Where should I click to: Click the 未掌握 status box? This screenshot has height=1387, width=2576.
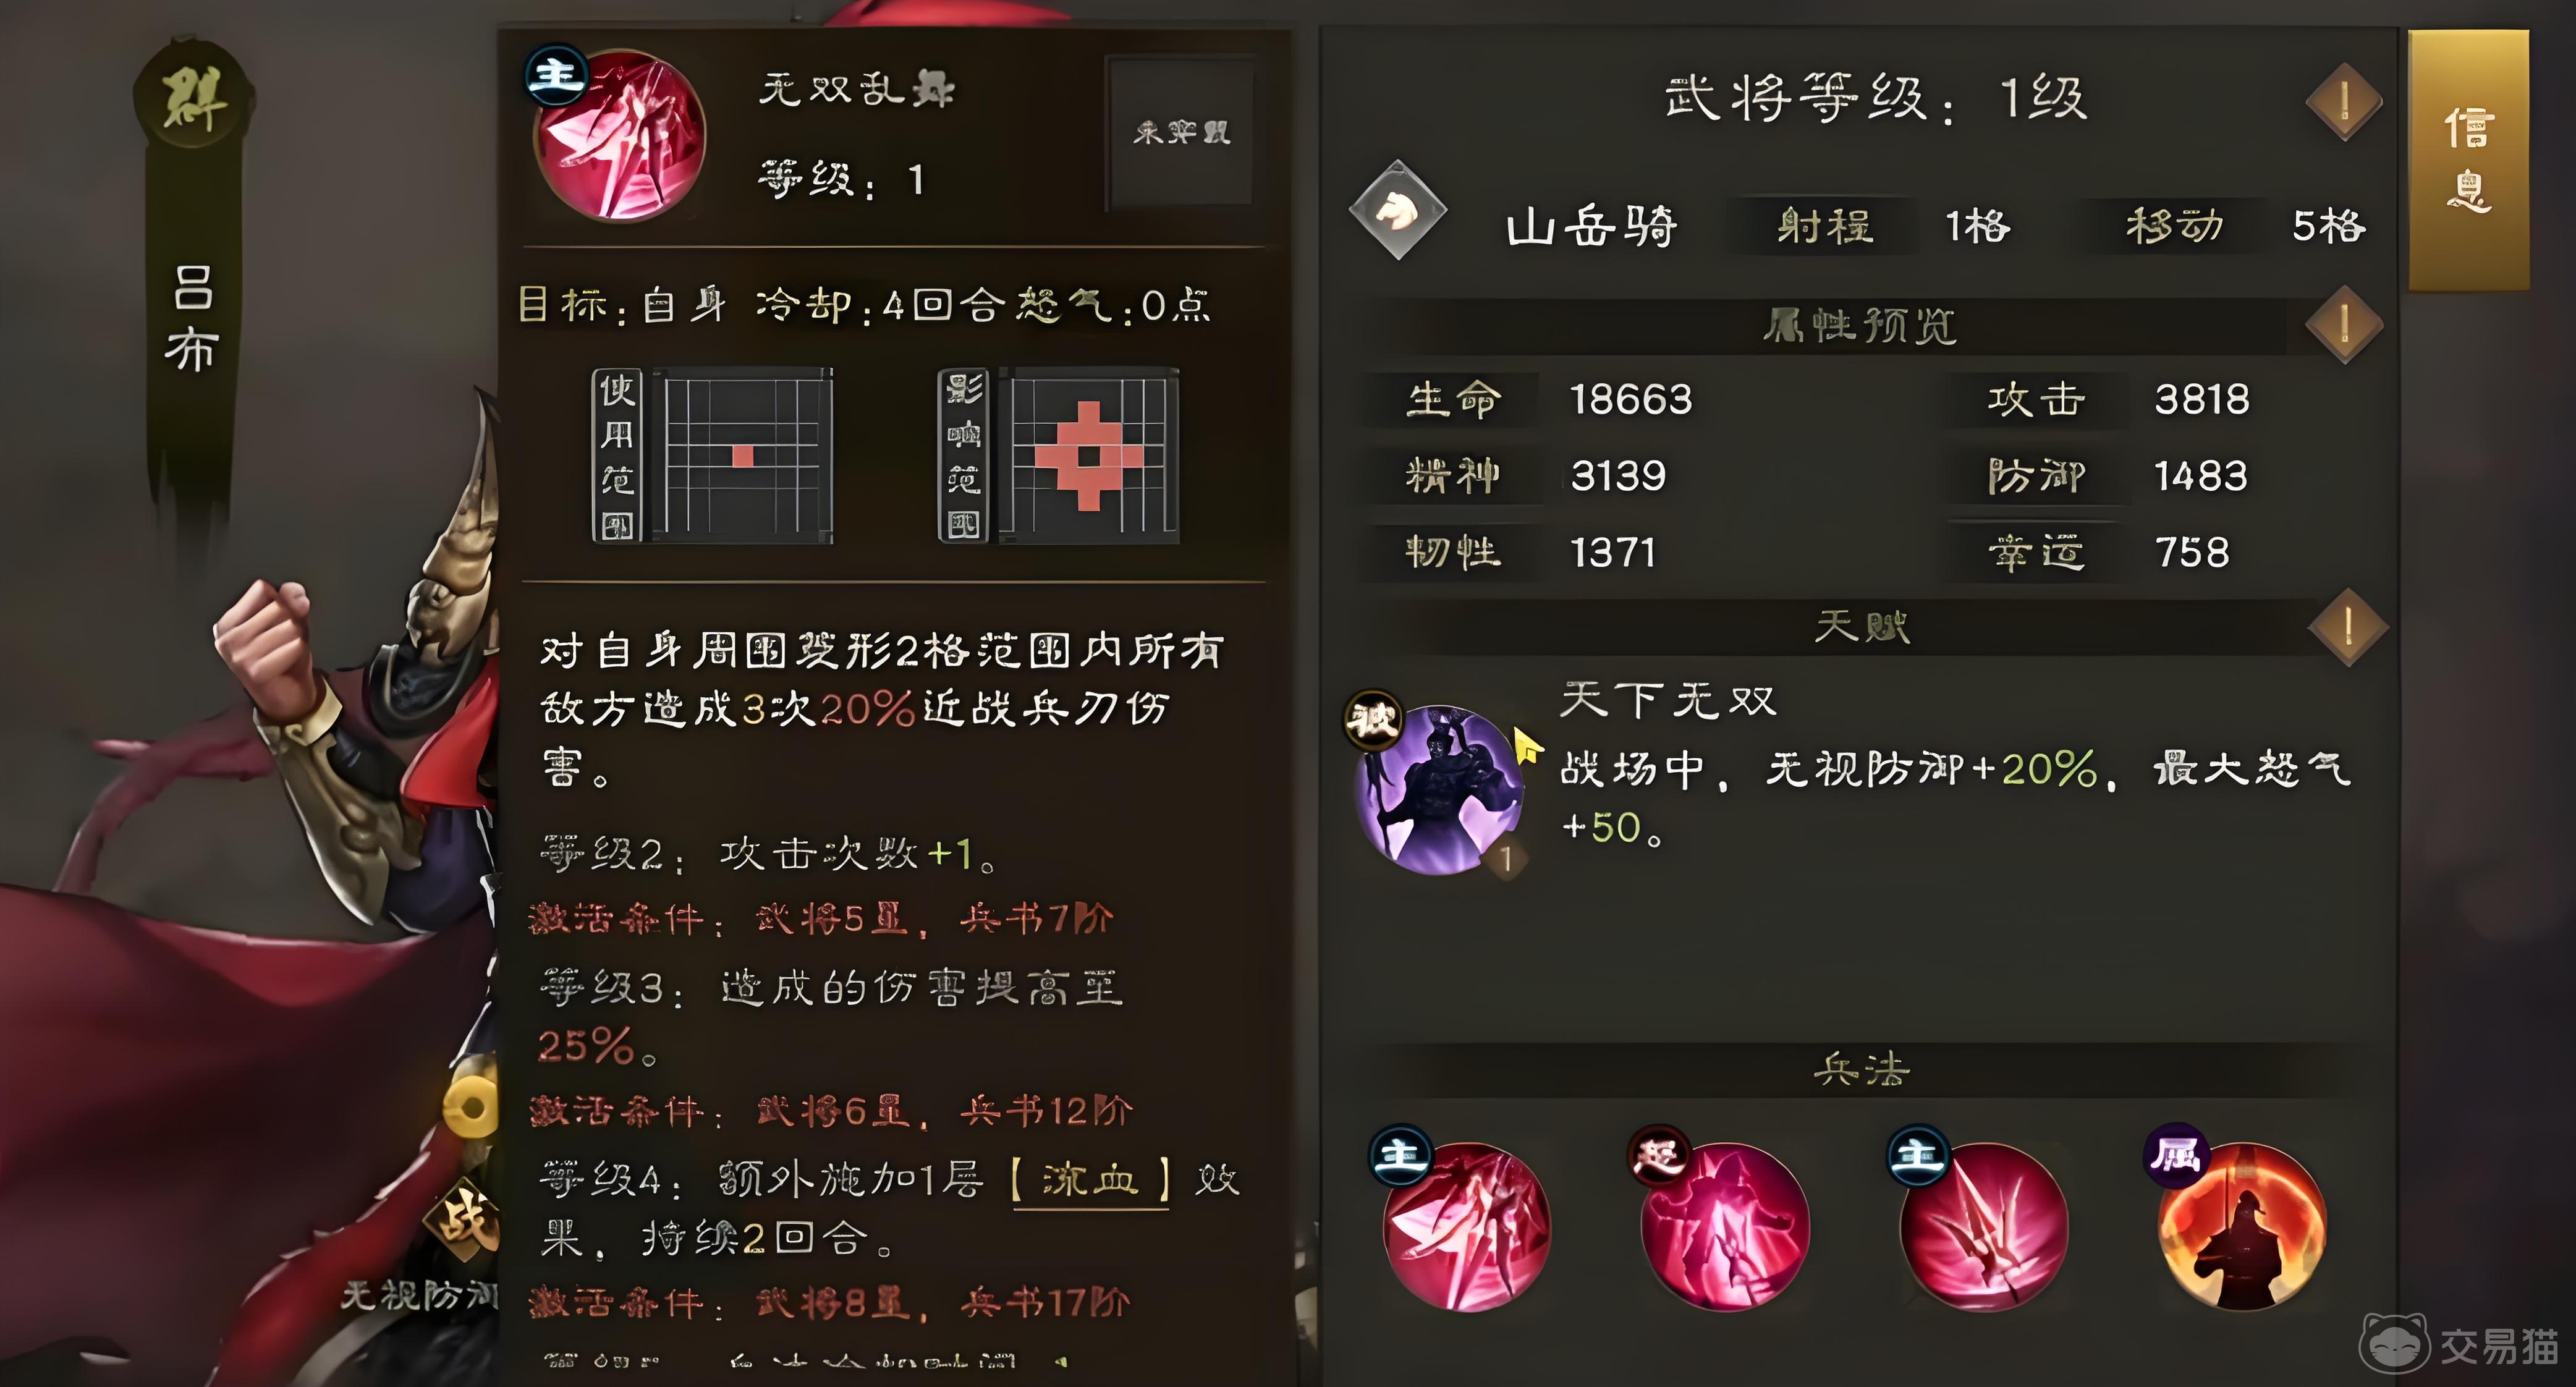[1181, 132]
